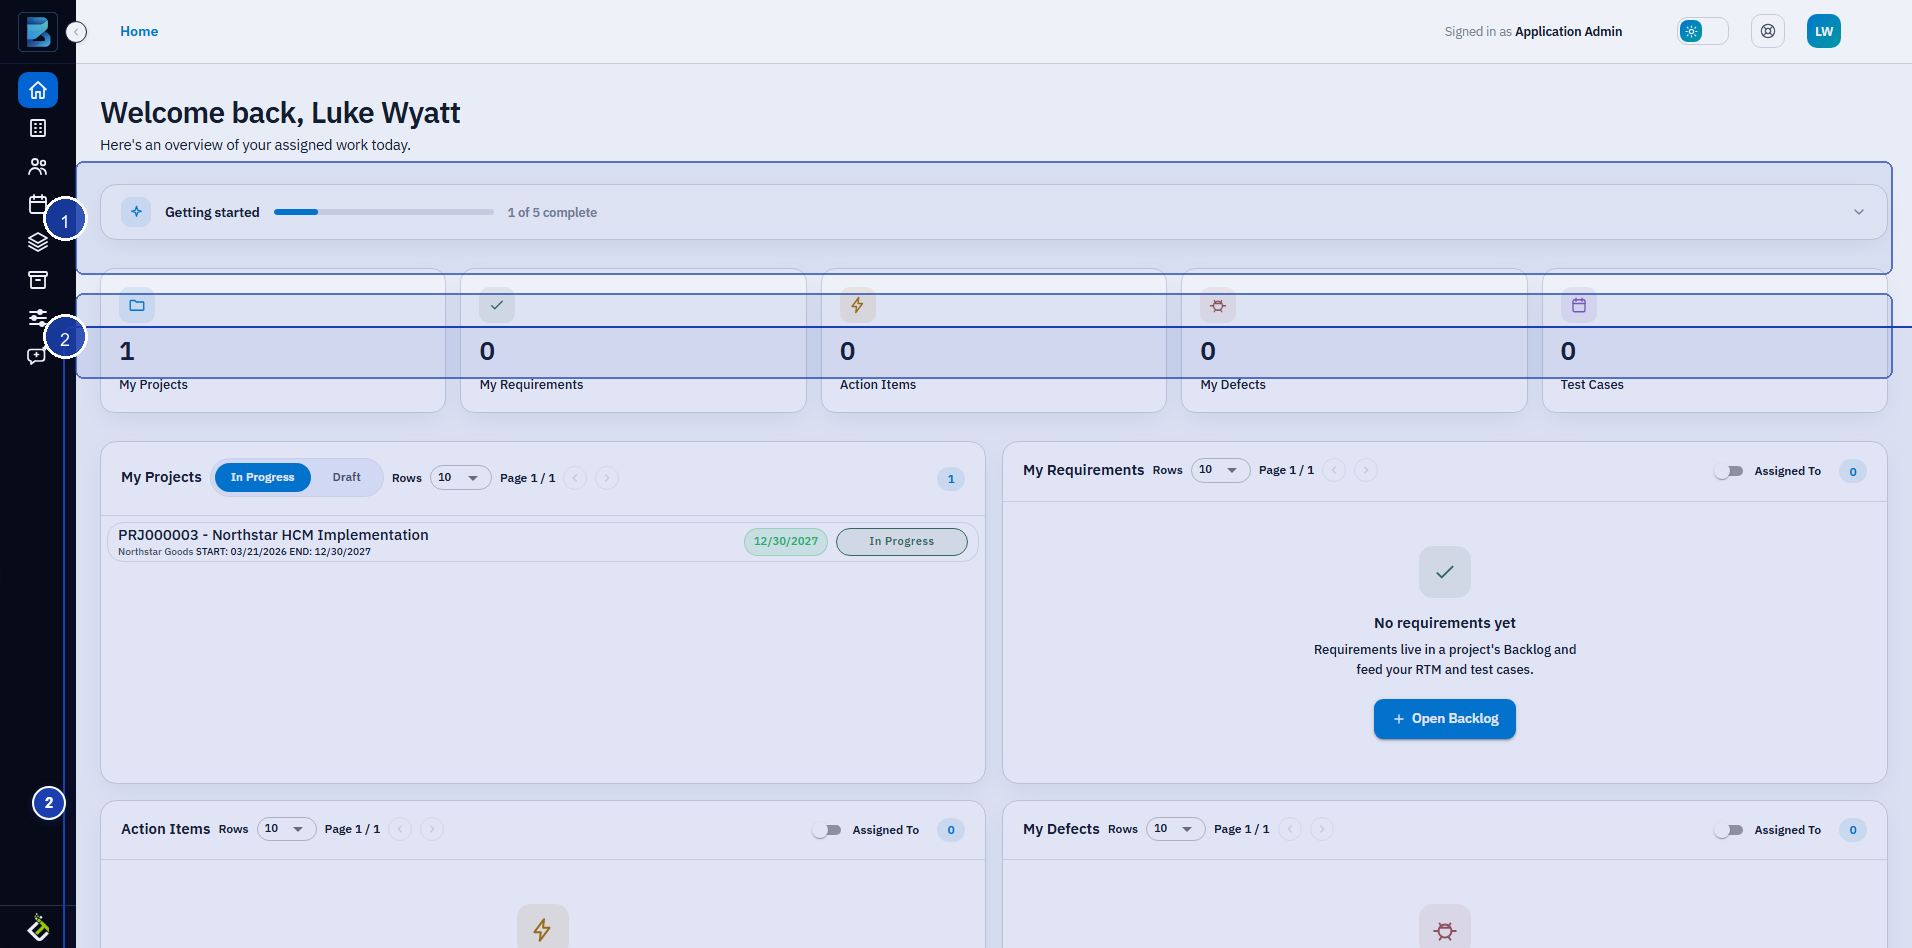Click the calendar icon on Test Cases card
1912x948 pixels.
point(1579,305)
